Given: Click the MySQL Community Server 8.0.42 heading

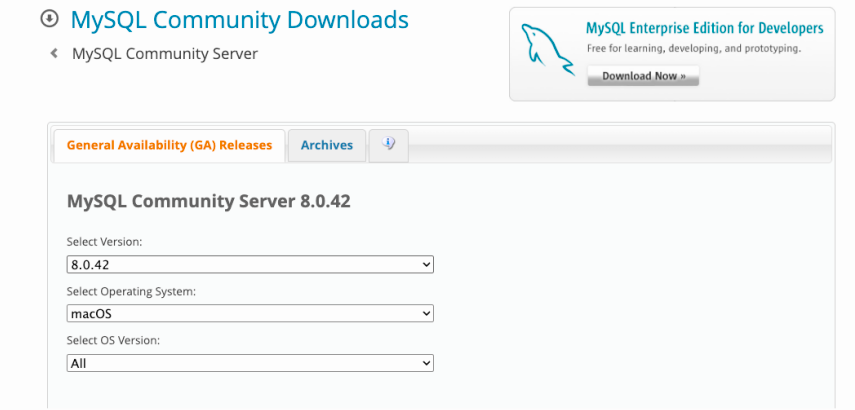Looking at the screenshot, I should pyautogui.click(x=208, y=201).
